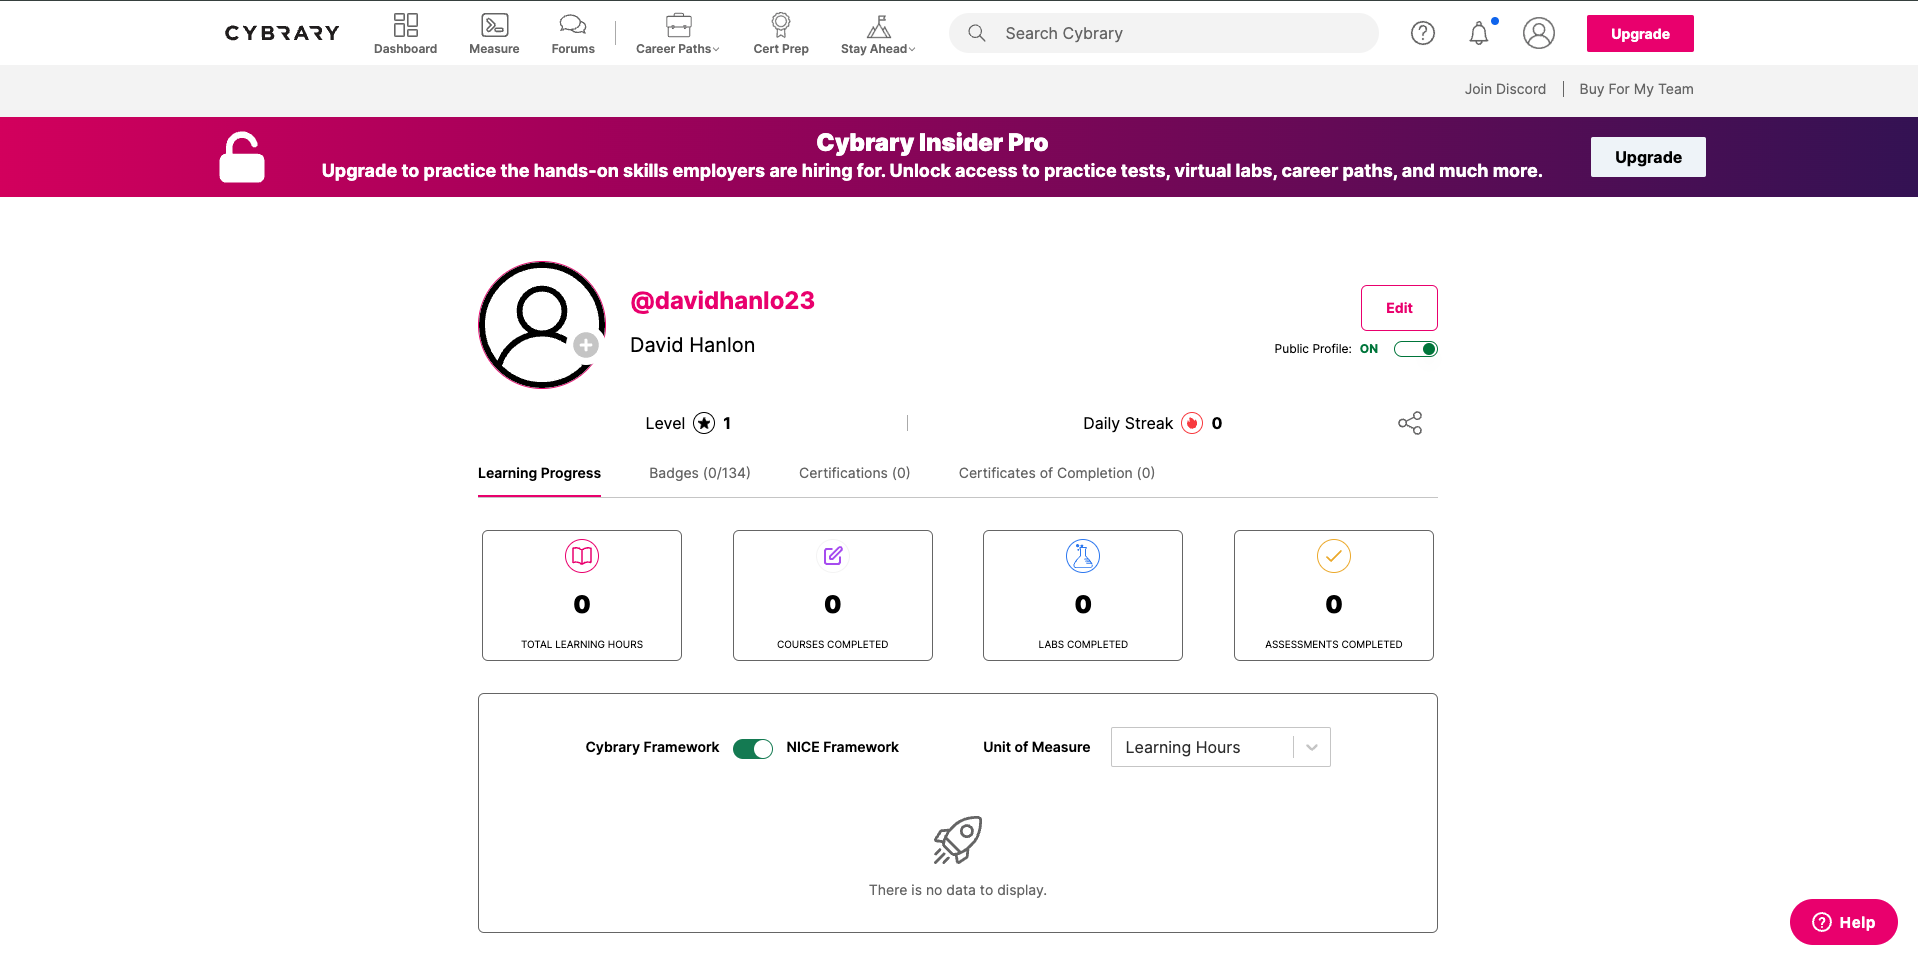This screenshot has height=959, width=1918.
Task: Open the Certificates of Completion (0) tab
Action: point(1056,473)
